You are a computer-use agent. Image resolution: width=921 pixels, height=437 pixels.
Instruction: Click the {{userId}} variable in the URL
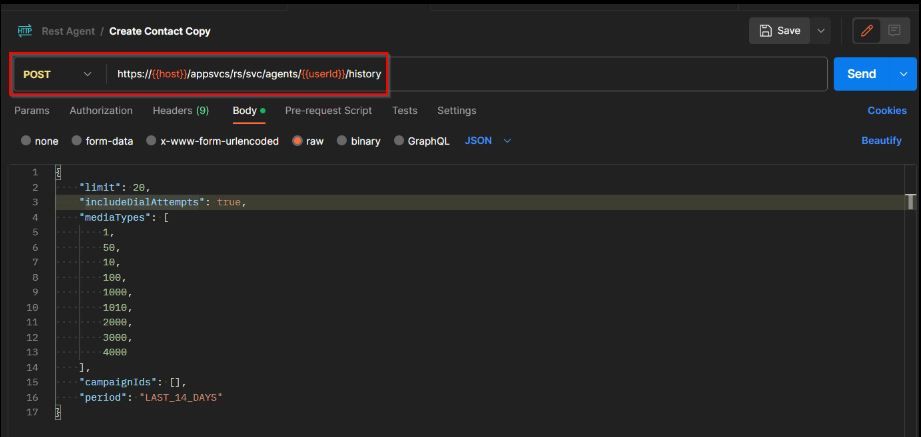click(x=324, y=74)
